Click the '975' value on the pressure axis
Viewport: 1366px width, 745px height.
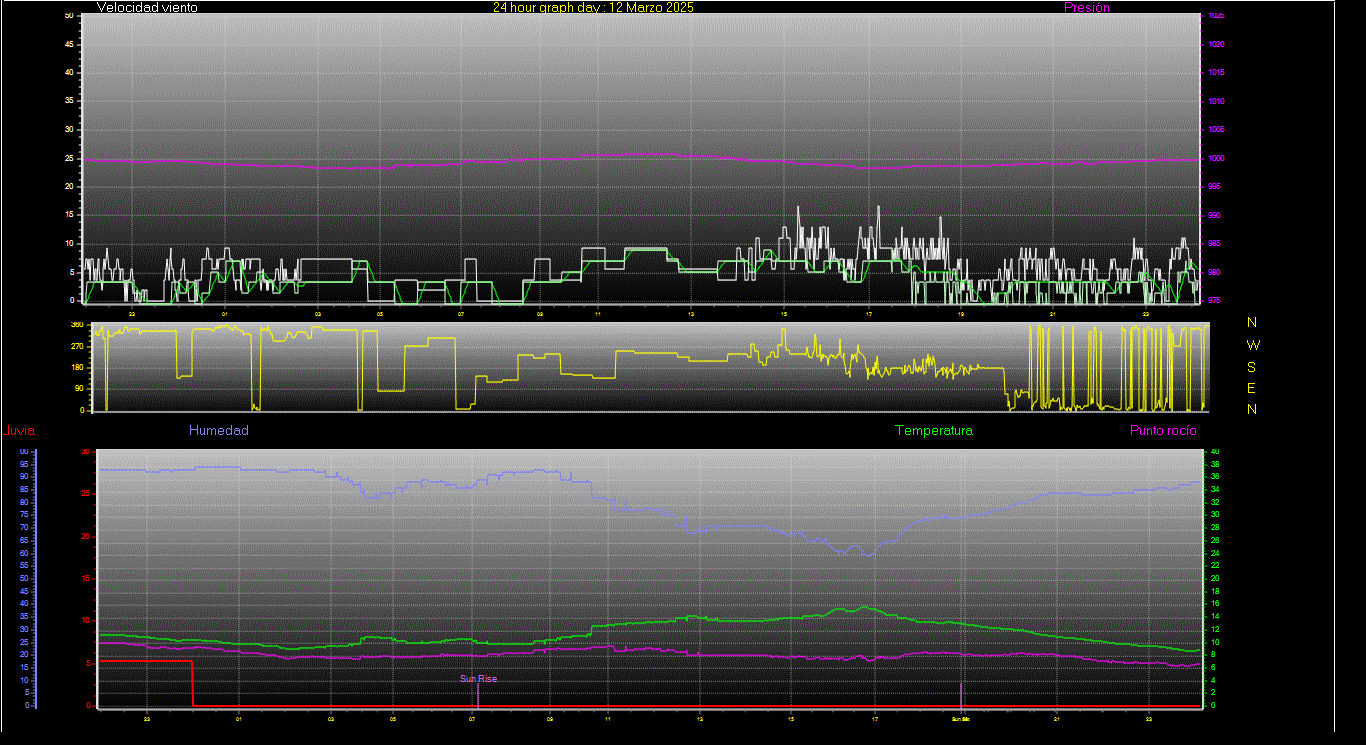[x=1214, y=300]
